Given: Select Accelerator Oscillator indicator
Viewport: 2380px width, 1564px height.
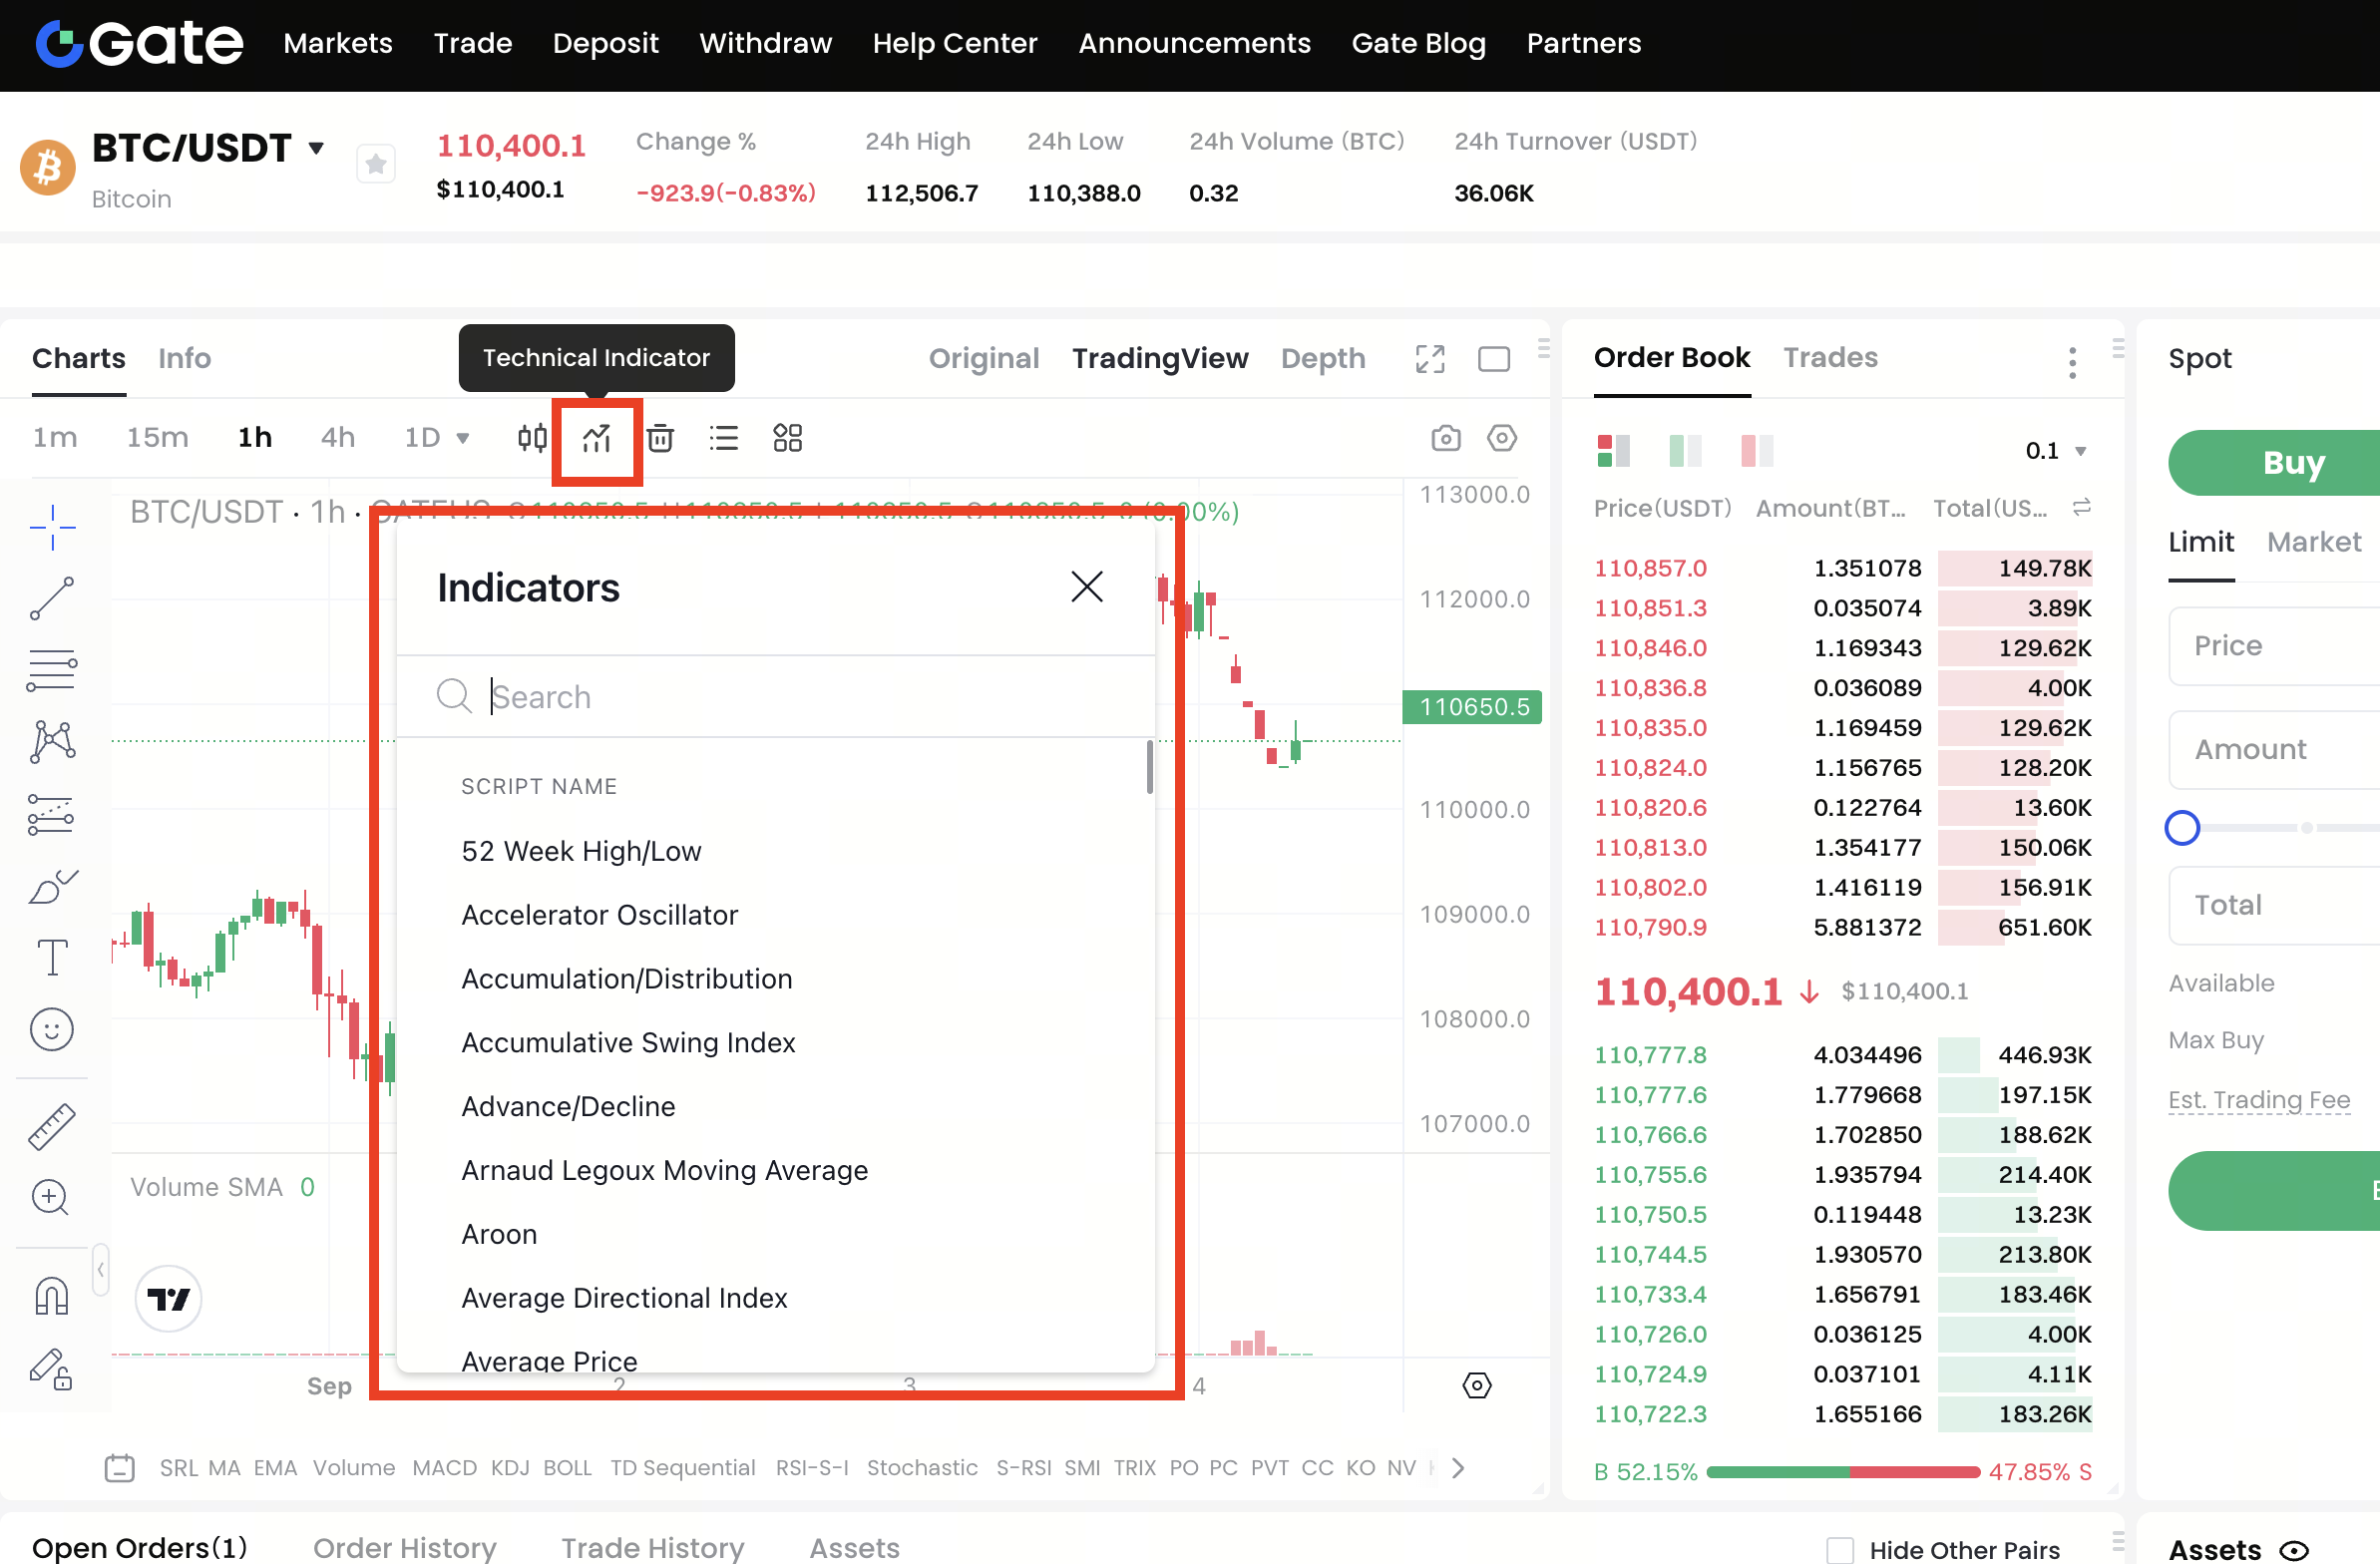Looking at the screenshot, I should [x=599, y=915].
